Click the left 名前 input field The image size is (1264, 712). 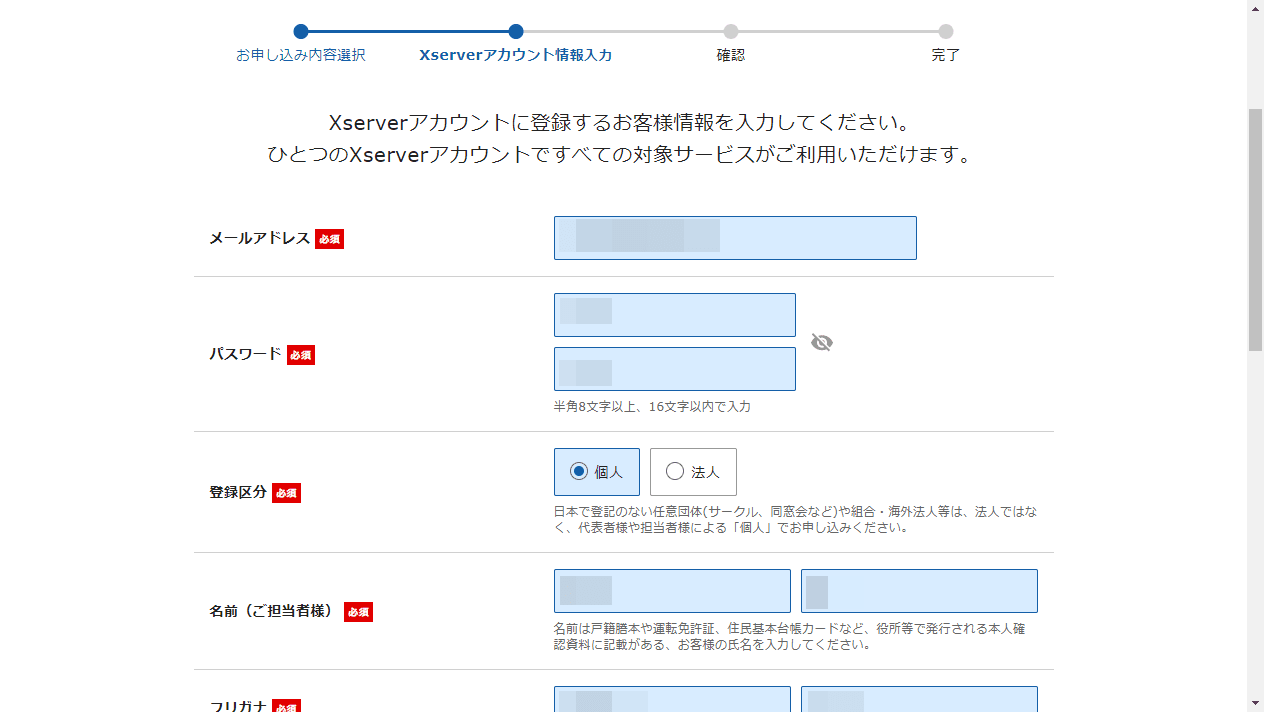pos(672,591)
